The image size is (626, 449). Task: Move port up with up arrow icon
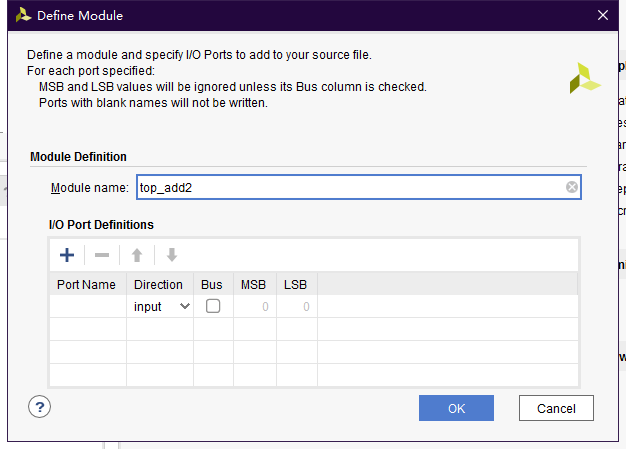point(137,255)
